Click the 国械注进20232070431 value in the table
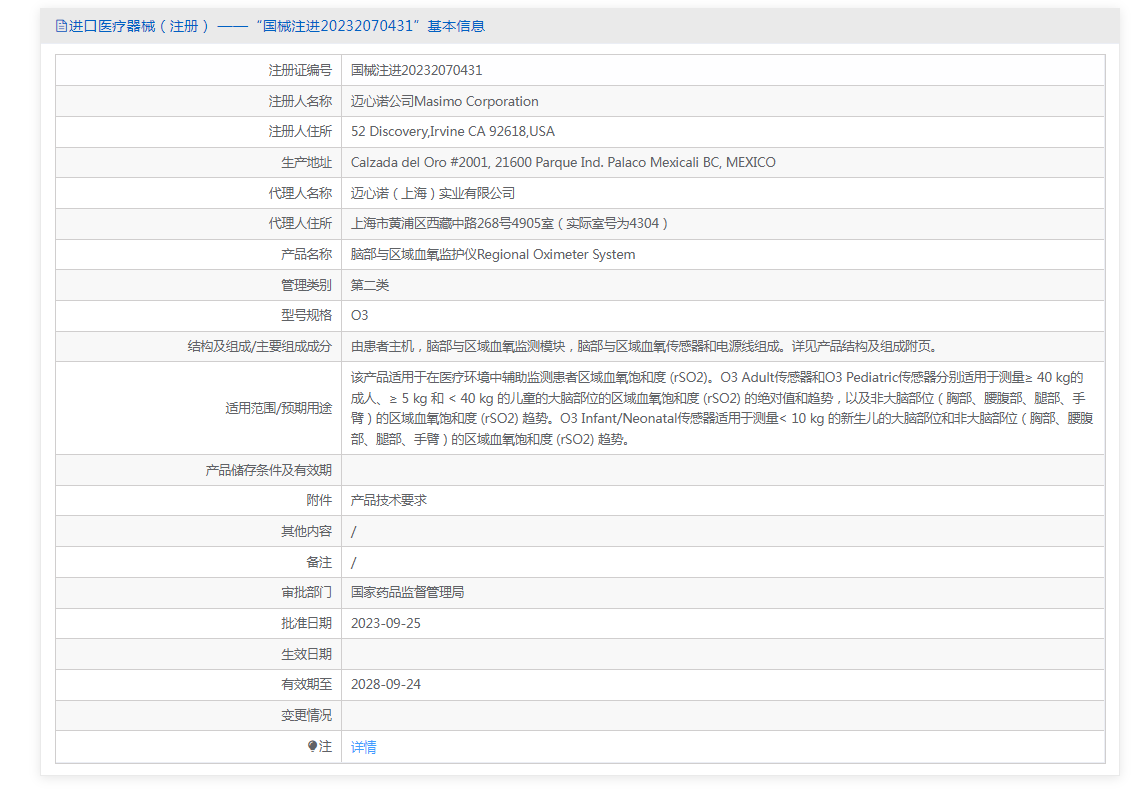 pos(417,70)
